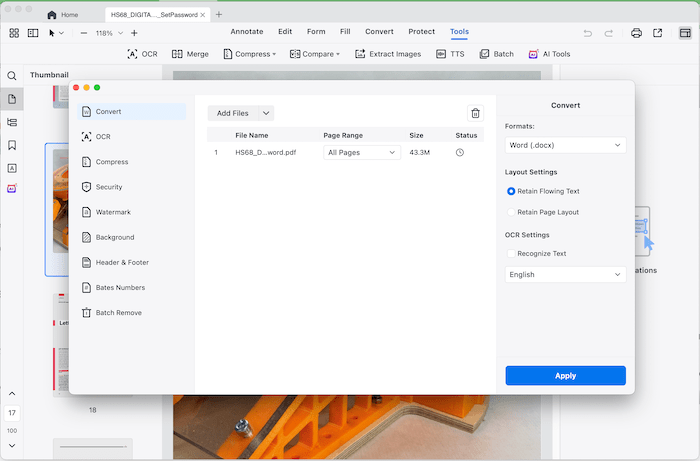Open the Word (.docx) format dropdown

pos(565,145)
